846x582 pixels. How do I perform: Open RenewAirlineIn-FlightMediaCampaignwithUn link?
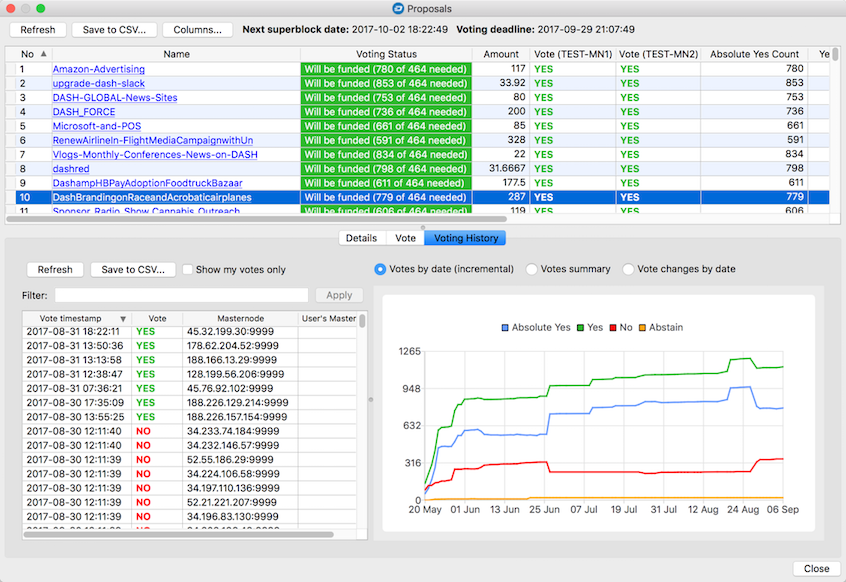[x=153, y=140]
